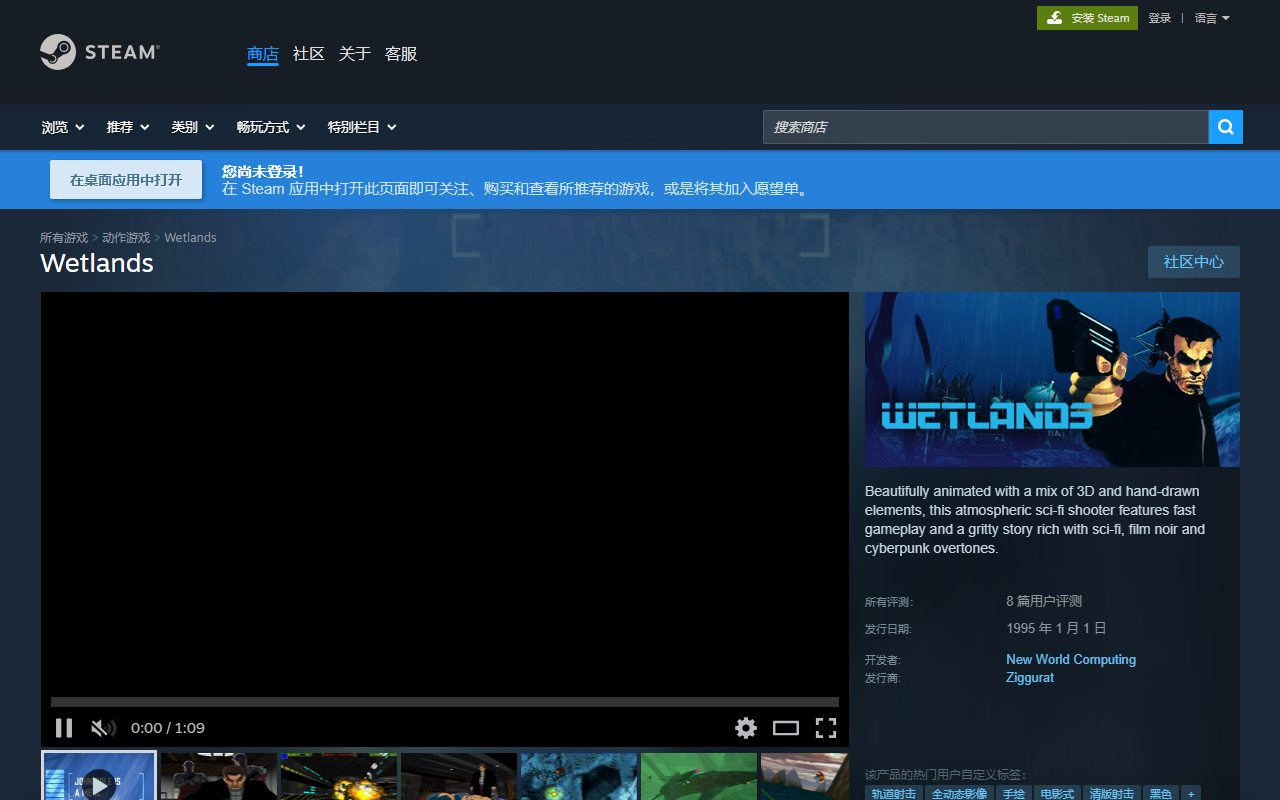Click the 登录 login link

tap(1159, 18)
